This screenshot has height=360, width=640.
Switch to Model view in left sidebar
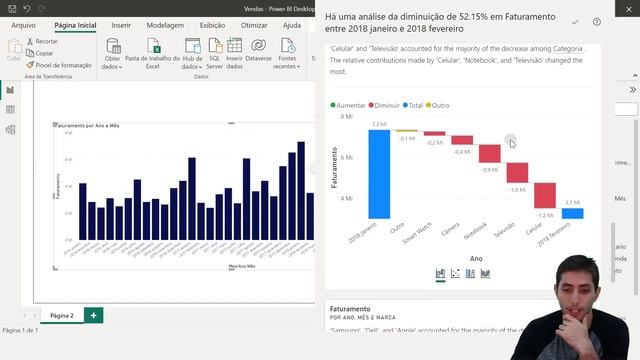10,130
